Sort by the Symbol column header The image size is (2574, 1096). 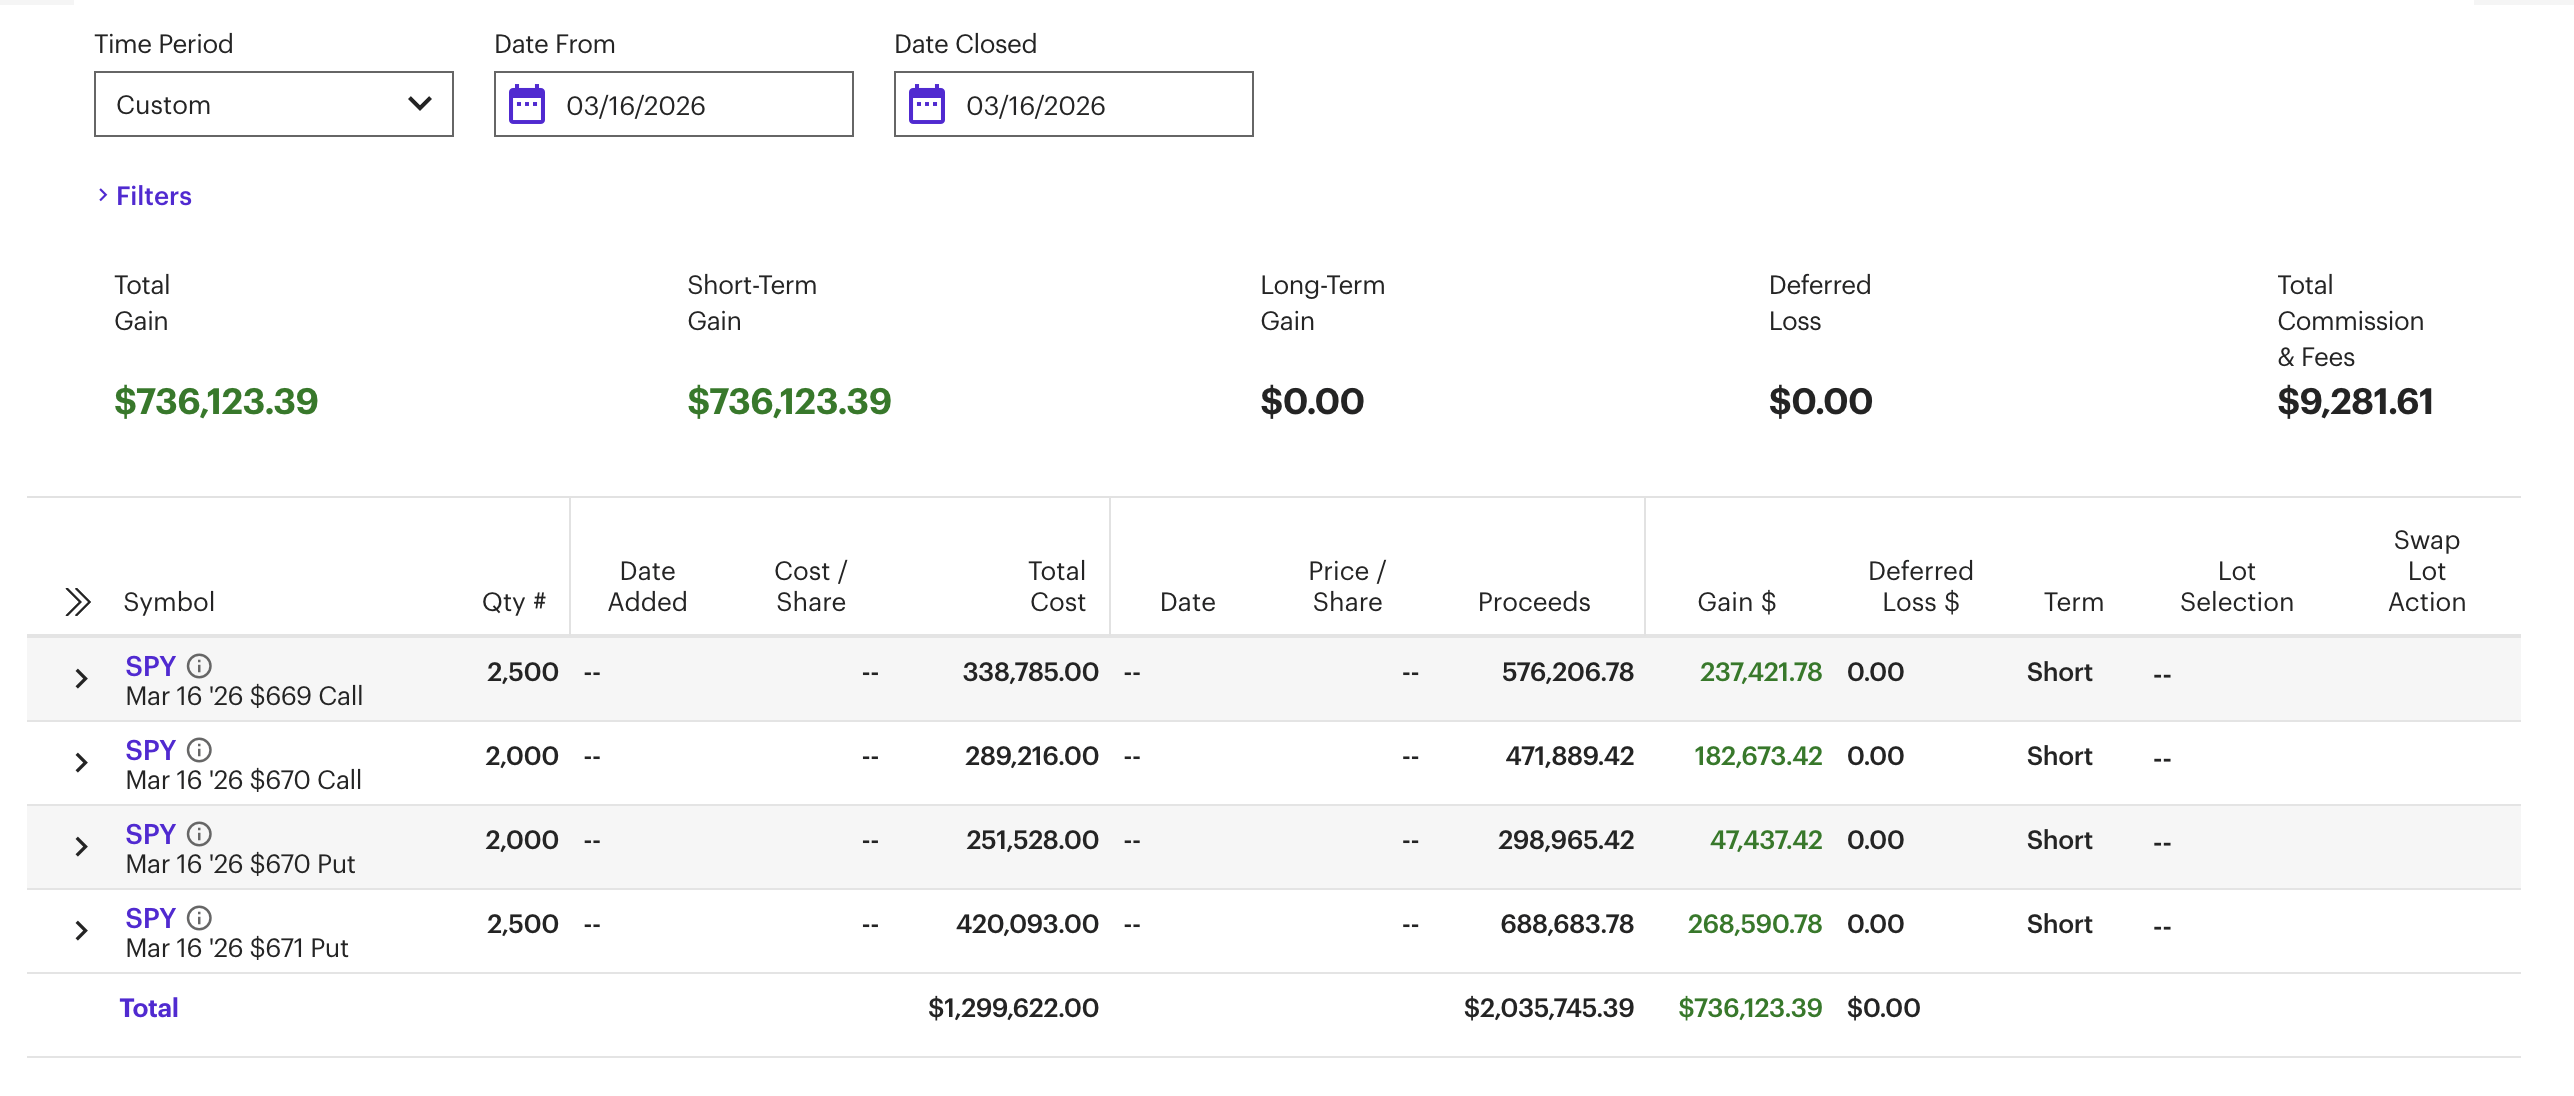pyautogui.click(x=169, y=602)
